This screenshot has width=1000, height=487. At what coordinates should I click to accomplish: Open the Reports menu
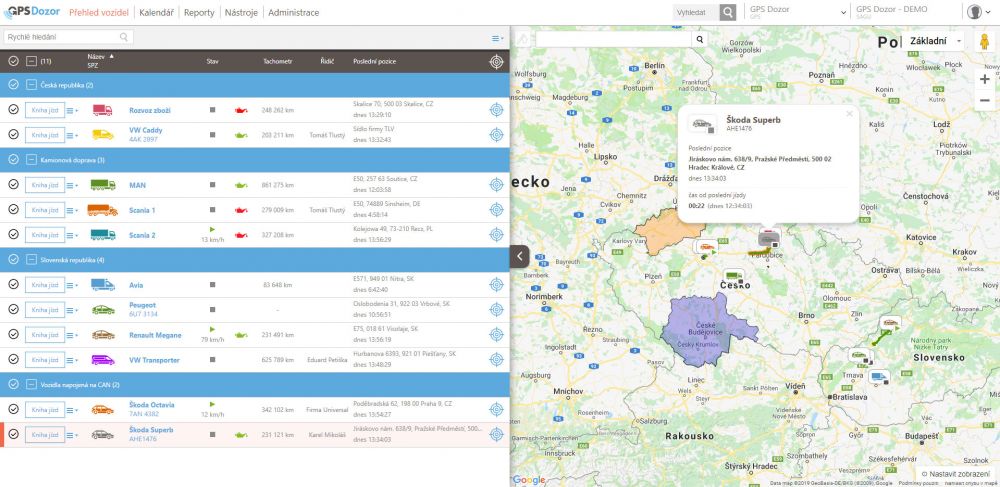coord(199,13)
